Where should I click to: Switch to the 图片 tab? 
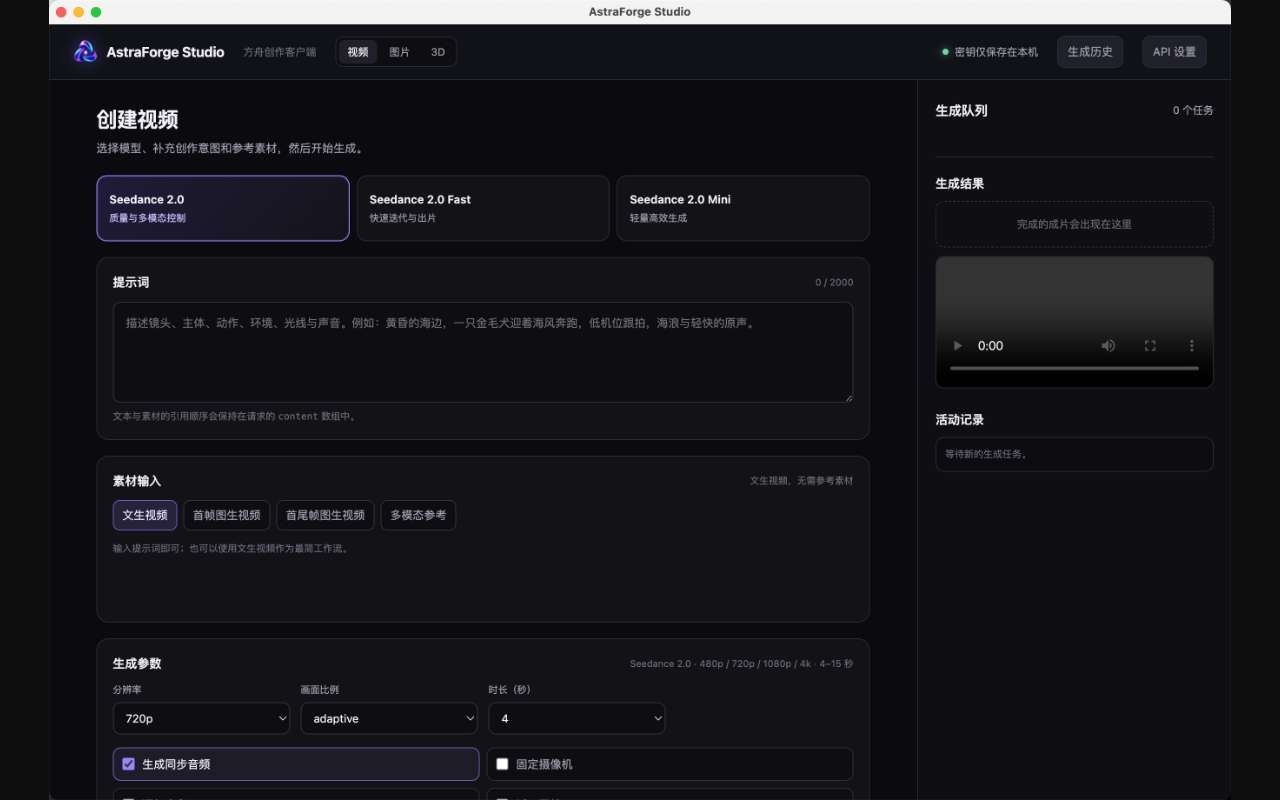click(x=399, y=52)
